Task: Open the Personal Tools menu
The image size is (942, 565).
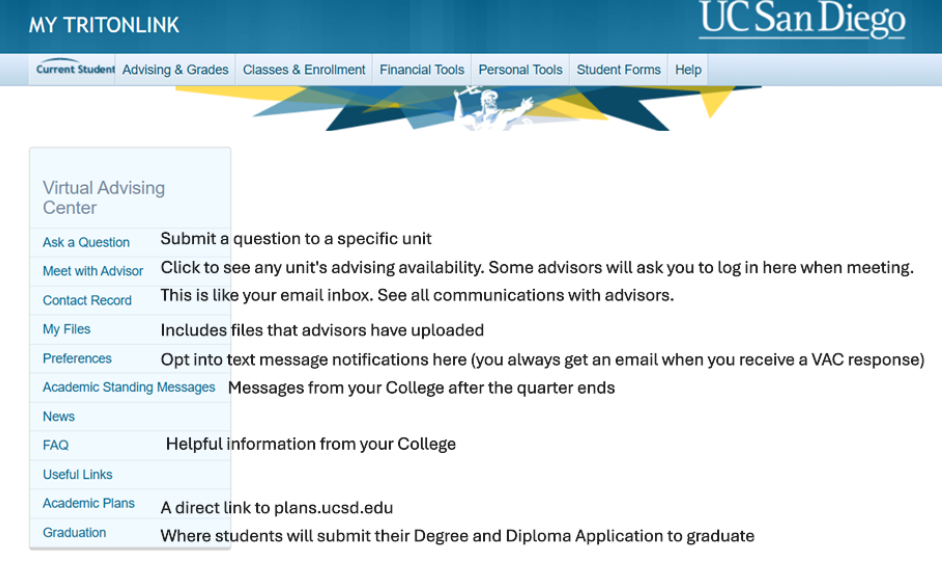Action: pos(520,70)
